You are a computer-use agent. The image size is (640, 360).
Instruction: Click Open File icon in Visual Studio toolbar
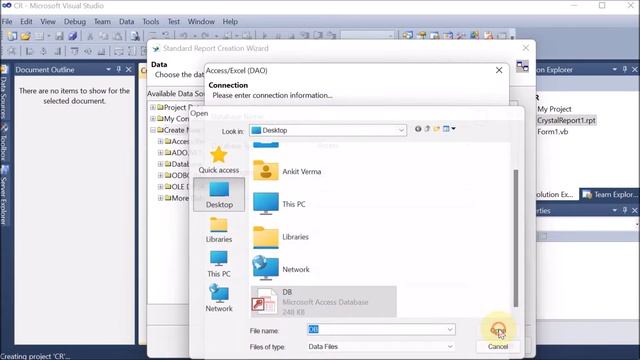[25, 36]
